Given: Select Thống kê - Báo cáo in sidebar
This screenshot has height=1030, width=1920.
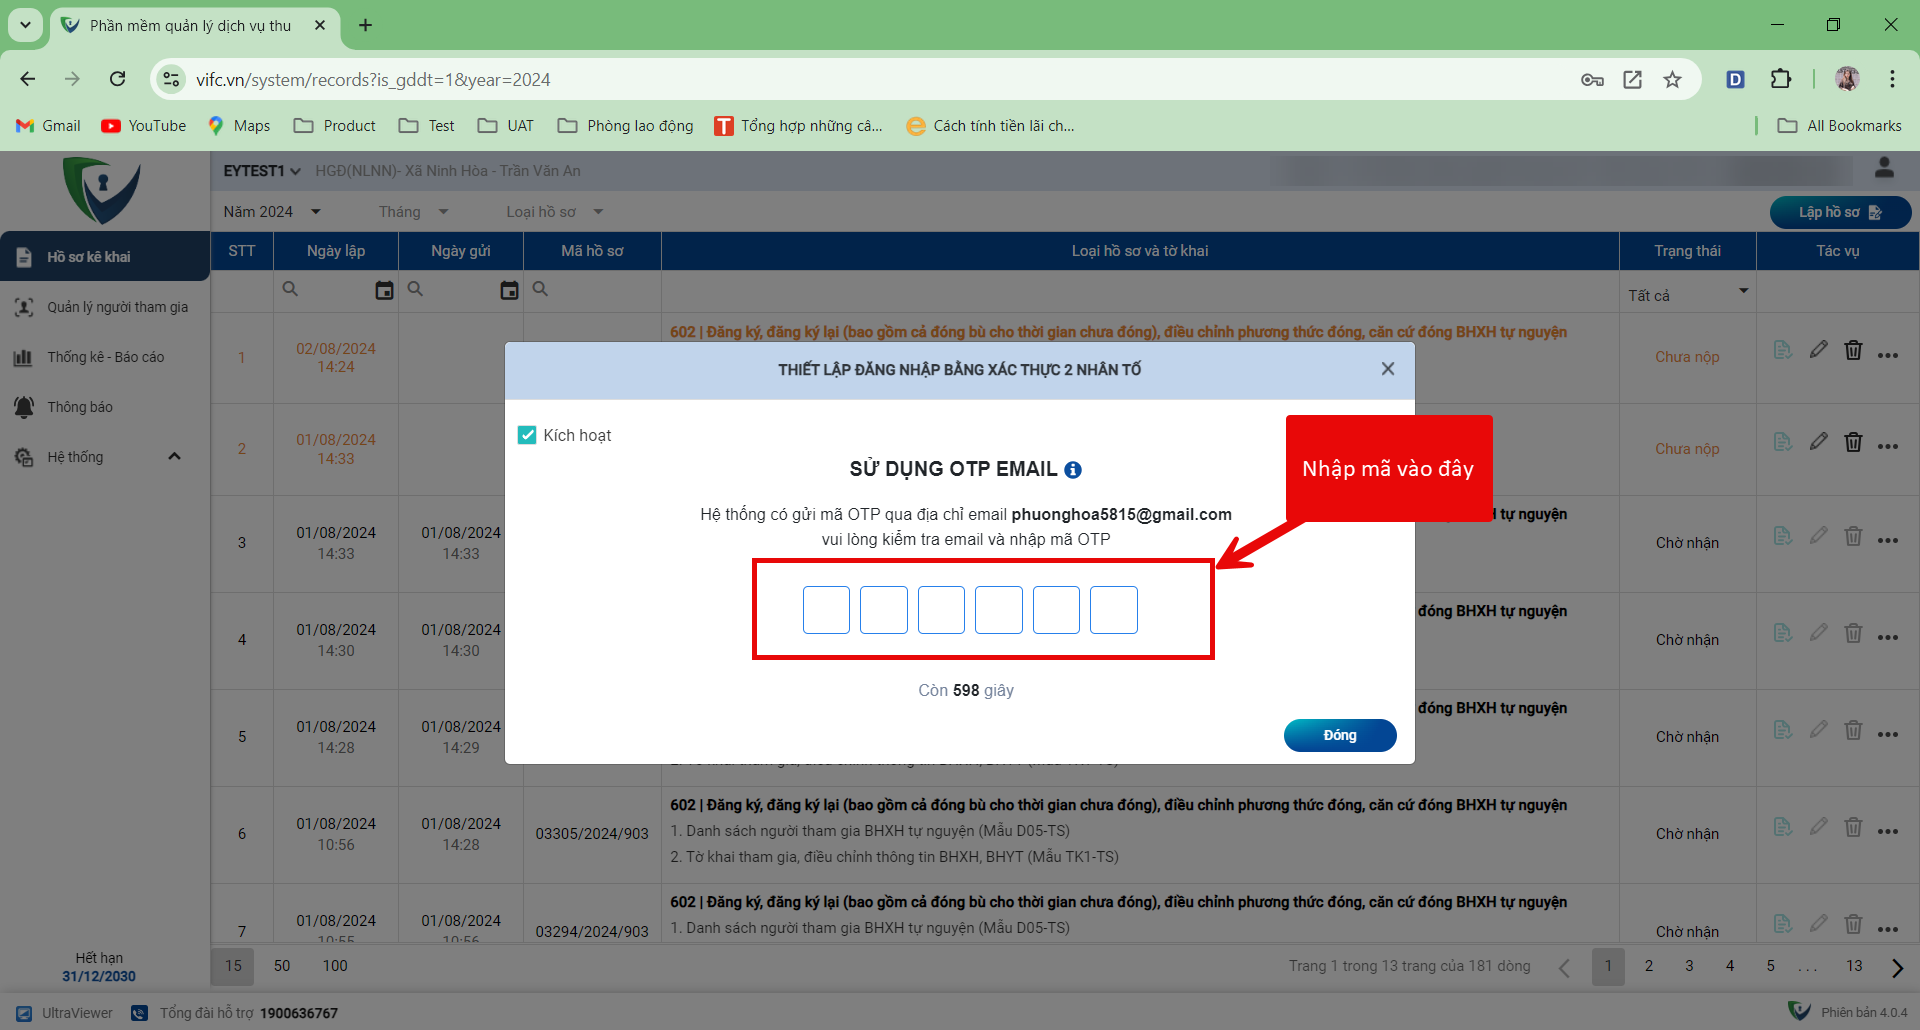Looking at the screenshot, I should [x=105, y=357].
